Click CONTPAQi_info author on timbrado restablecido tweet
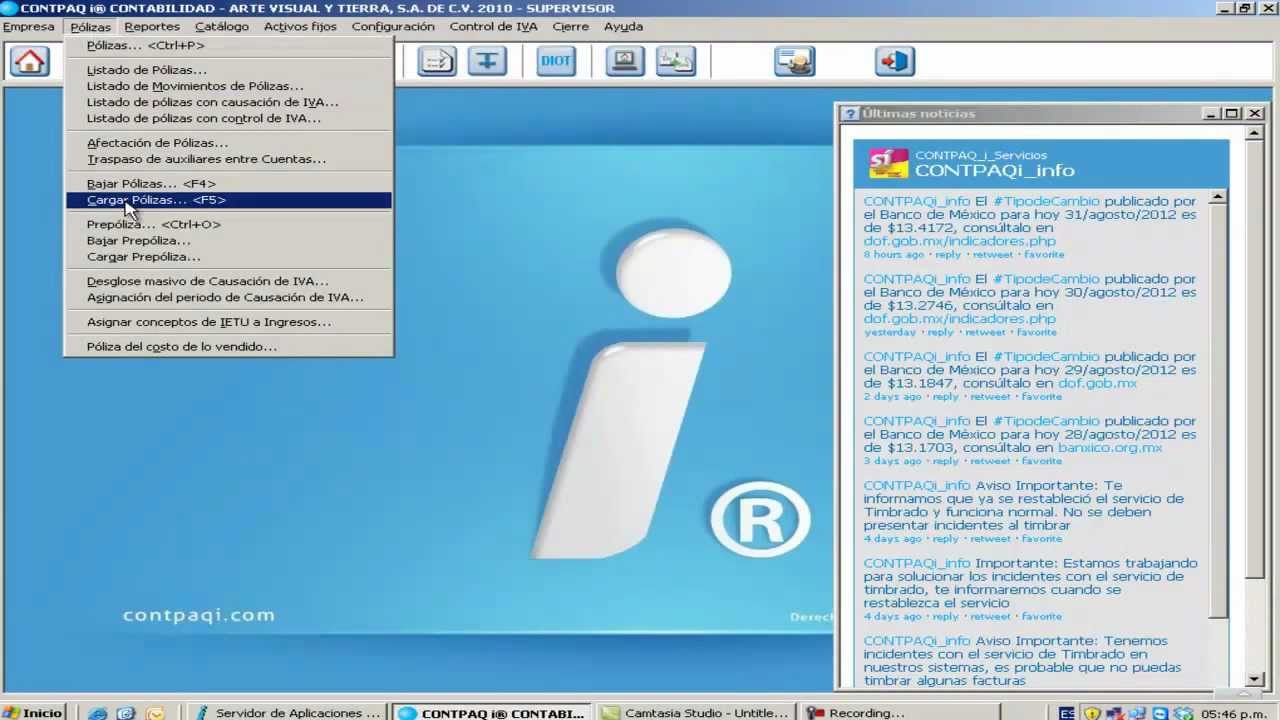1280x720 pixels. 917,485
